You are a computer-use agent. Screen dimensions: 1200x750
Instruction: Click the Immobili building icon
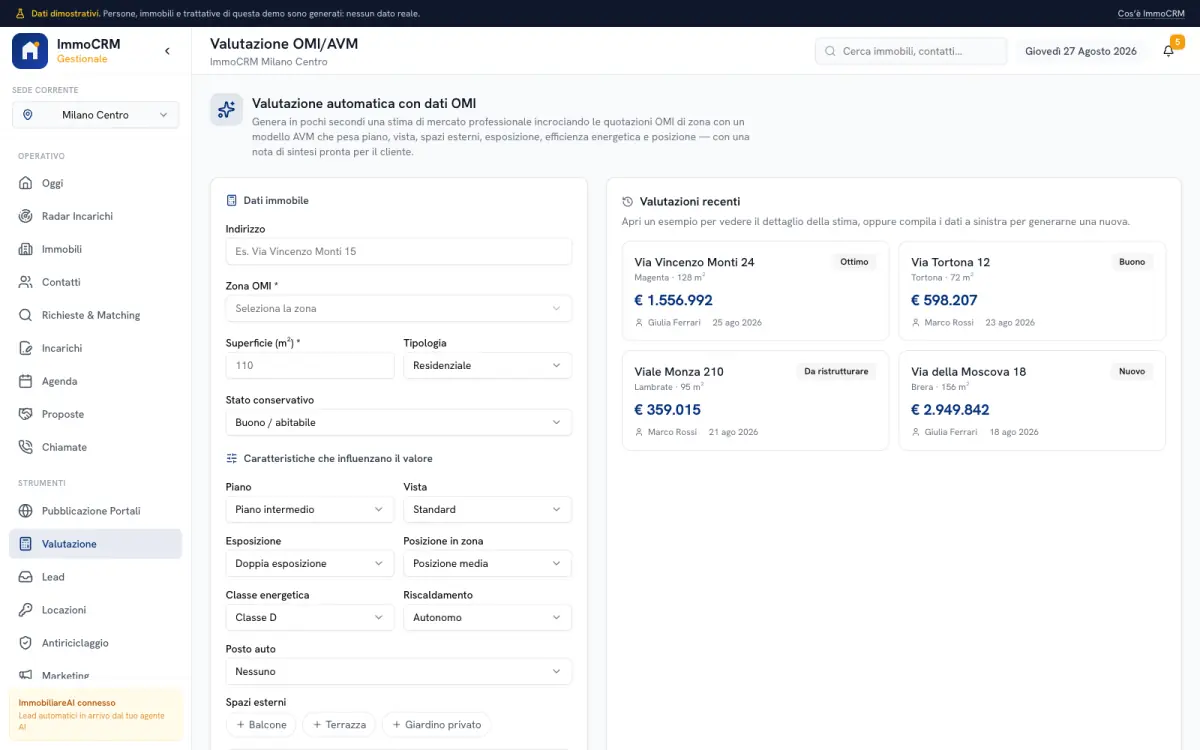coord(26,249)
